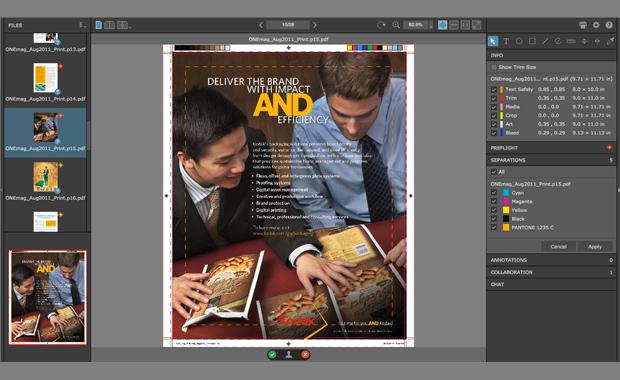Switch to two-page spread view
The image size is (620, 380).
pyautogui.click(x=110, y=25)
